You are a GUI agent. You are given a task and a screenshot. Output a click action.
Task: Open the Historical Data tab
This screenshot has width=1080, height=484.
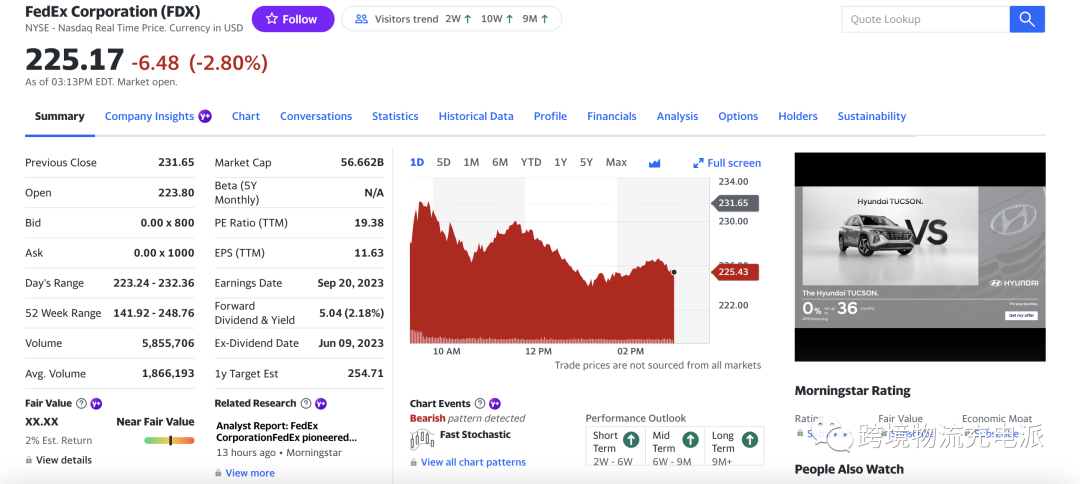[476, 116]
